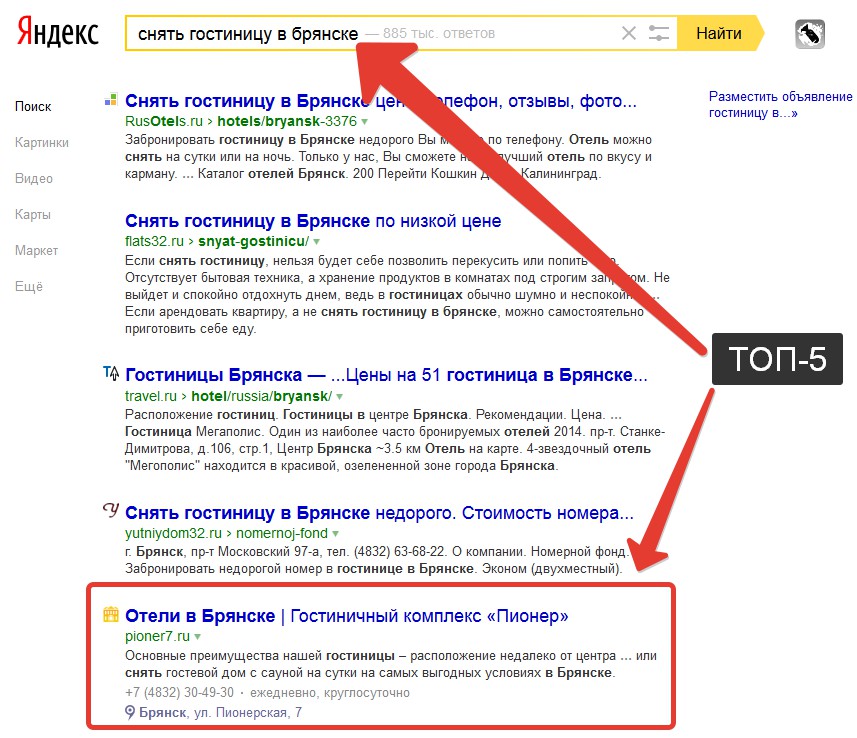Open result Снять гостиницу по низкой цене
The height and width of the screenshot is (738, 857).
coord(313,221)
